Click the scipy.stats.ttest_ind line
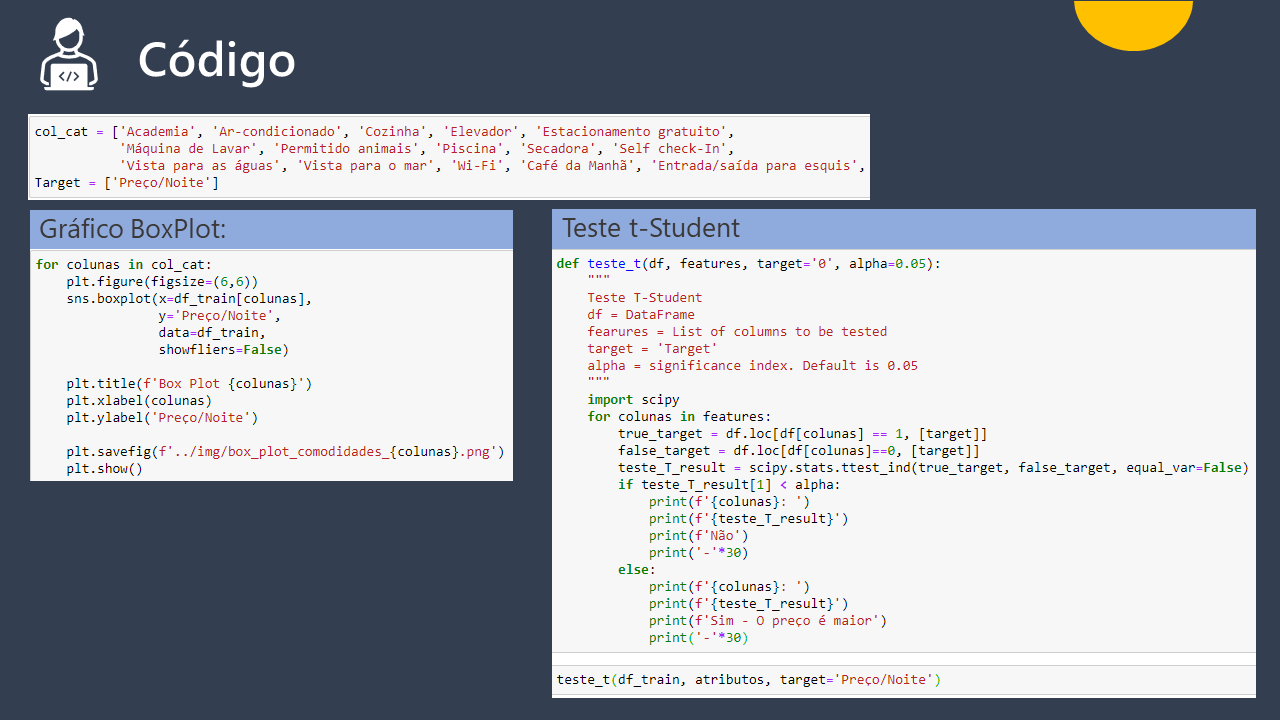This screenshot has width=1280, height=720. pyautogui.click(x=933, y=468)
